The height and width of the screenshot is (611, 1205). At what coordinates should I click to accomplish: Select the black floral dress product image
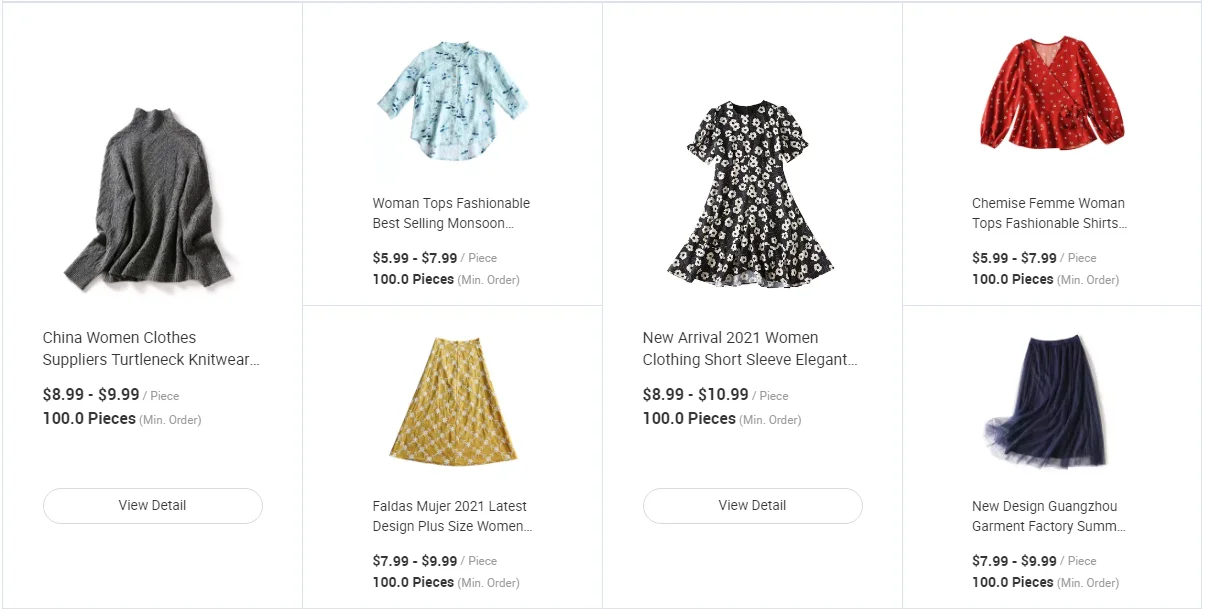coord(752,192)
